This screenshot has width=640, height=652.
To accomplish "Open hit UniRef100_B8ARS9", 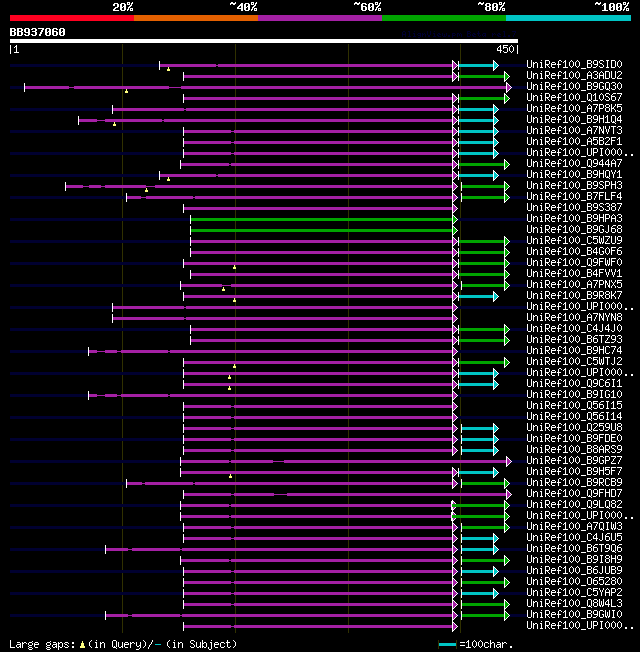I will pos(574,449).
